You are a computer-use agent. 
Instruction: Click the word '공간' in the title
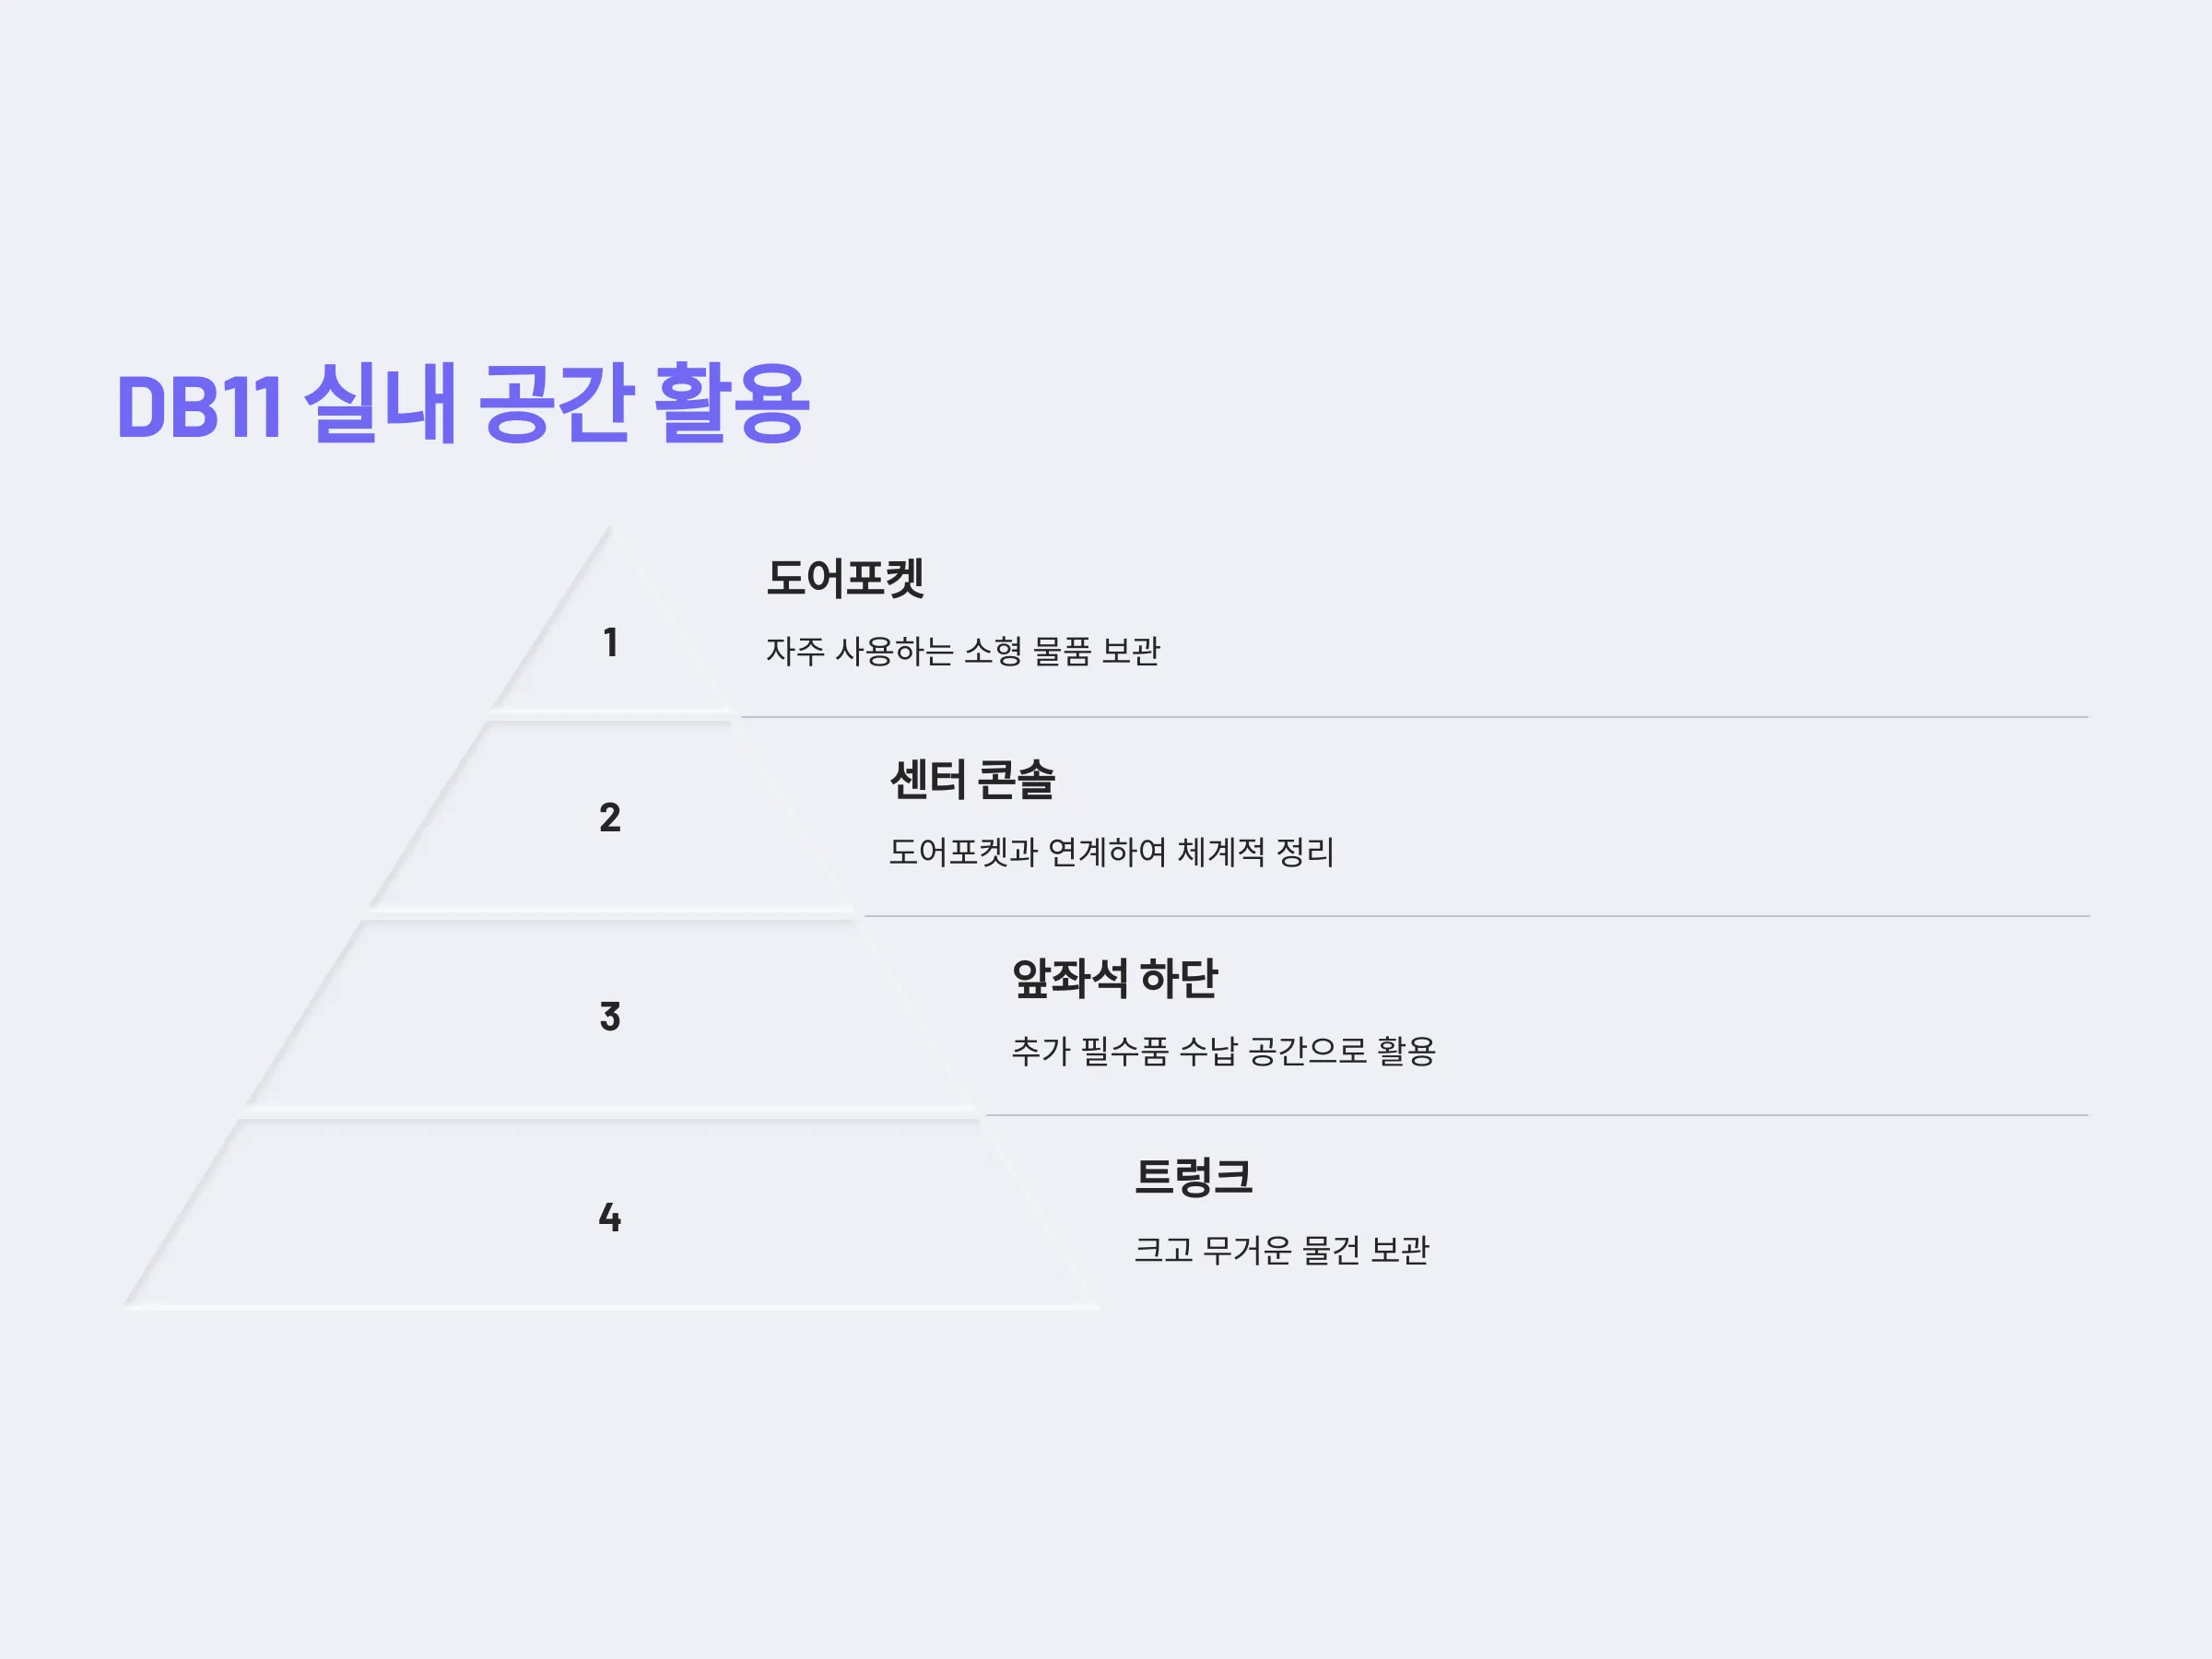(x=555, y=403)
